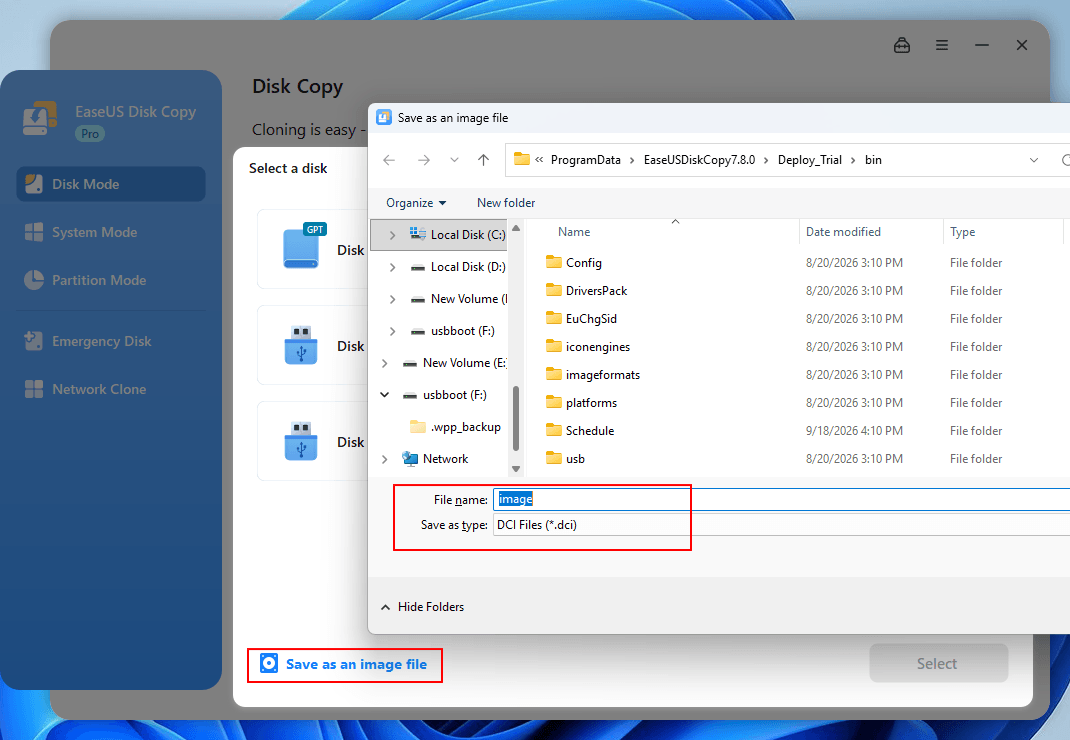Click the Select button
The width and height of the screenshot is (1070, 740).
(938, 663)
